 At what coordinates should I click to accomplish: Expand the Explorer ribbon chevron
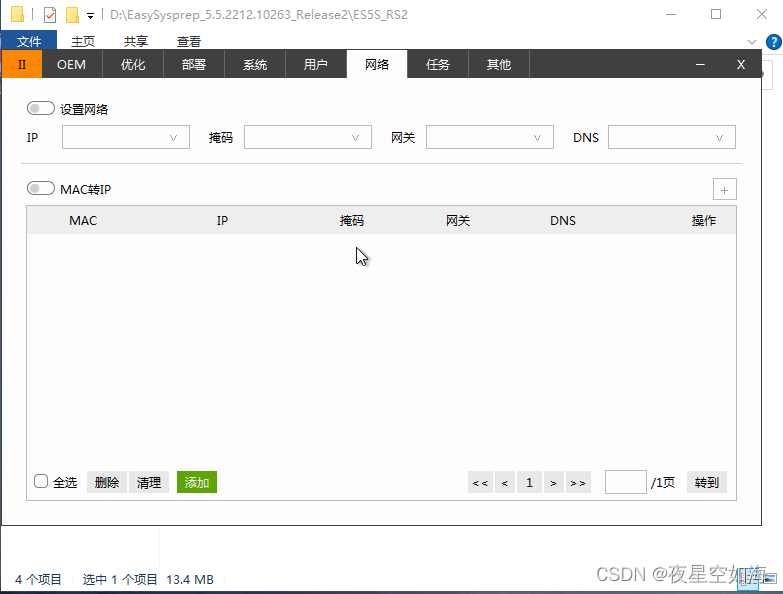(752, 42)
